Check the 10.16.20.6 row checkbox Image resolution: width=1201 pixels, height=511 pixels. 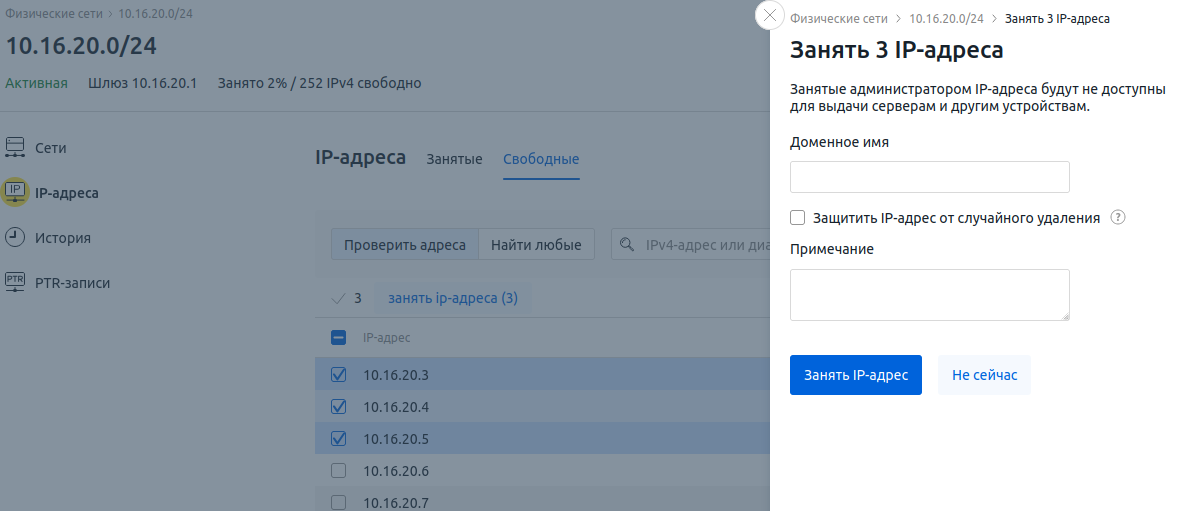click(338, 471)
